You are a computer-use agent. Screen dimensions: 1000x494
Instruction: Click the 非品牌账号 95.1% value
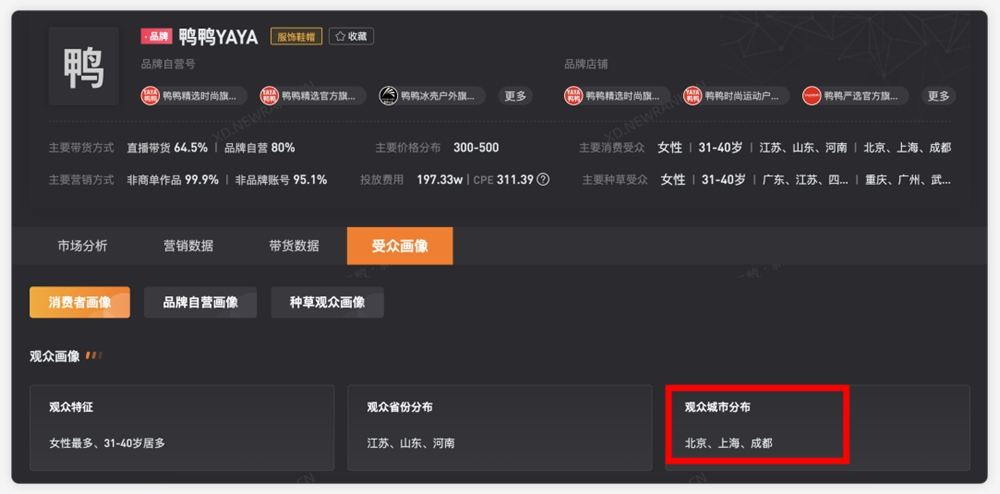(x=281, y=180)
